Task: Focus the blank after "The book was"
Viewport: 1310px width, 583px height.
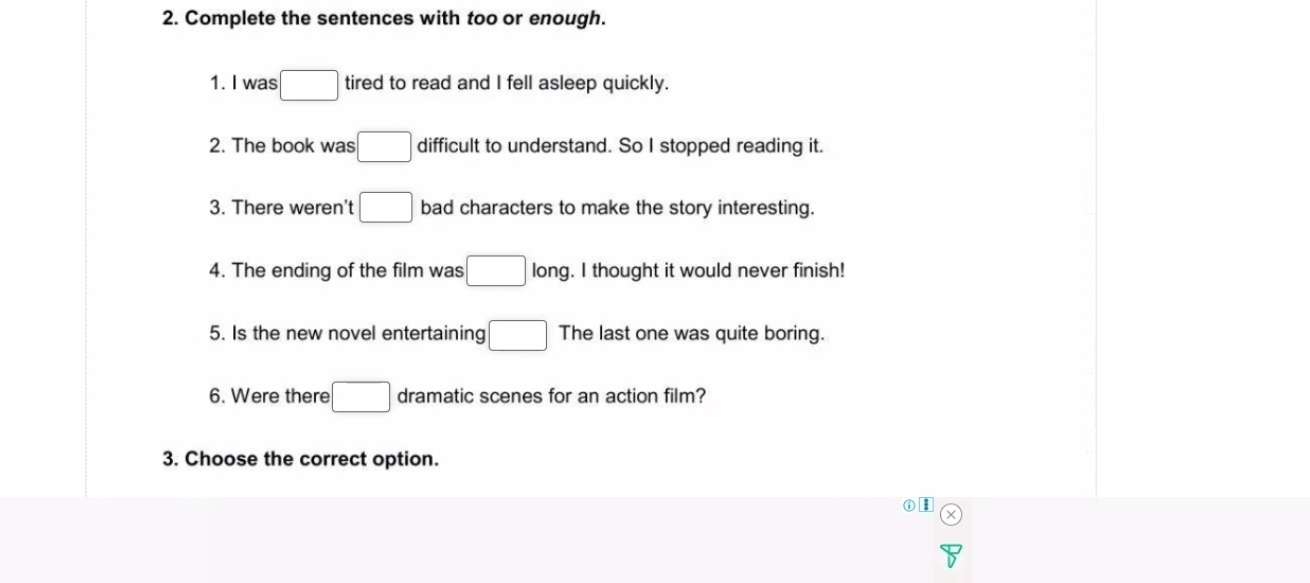Action: click(x=385, y=147)
